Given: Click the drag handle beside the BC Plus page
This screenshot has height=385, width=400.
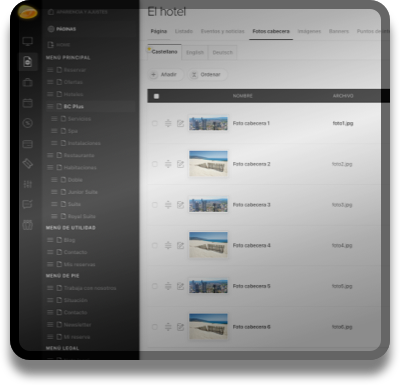Looking at the screenshot, I should click(50, 106).
